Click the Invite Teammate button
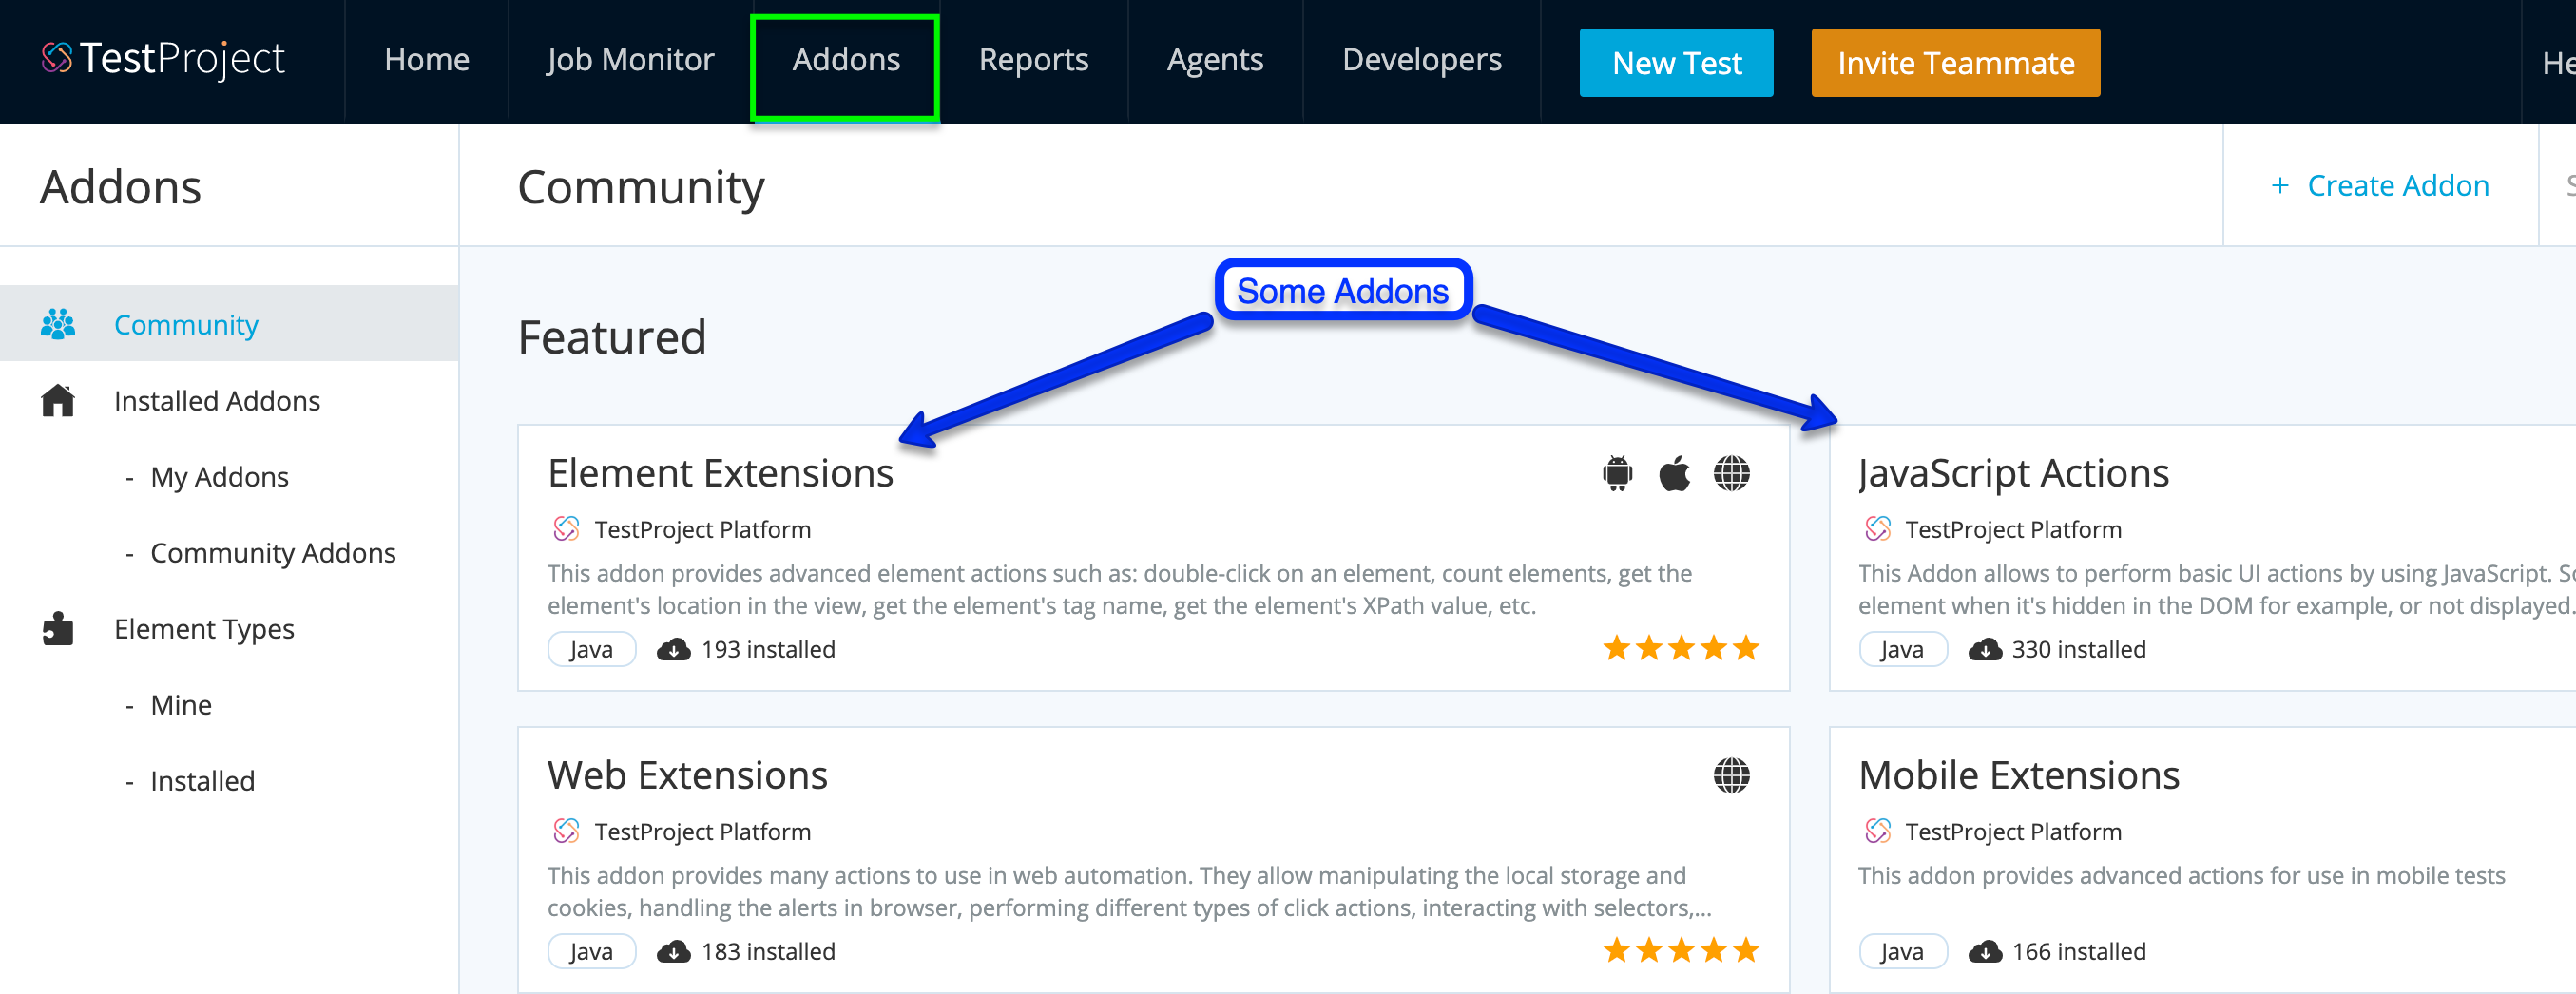This screenshot has height=994, width=2576. 1955,63
